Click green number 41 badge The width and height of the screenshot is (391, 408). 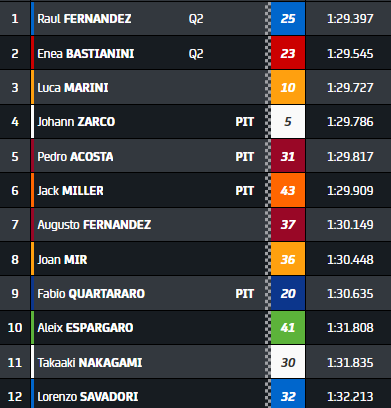pos(288,328)
